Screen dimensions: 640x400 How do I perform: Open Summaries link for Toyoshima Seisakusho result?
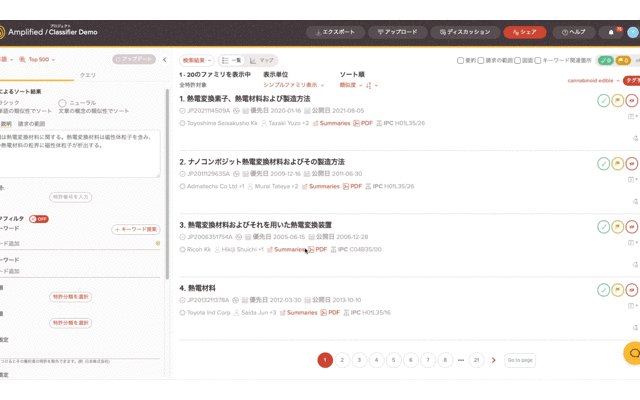(331, 123)
